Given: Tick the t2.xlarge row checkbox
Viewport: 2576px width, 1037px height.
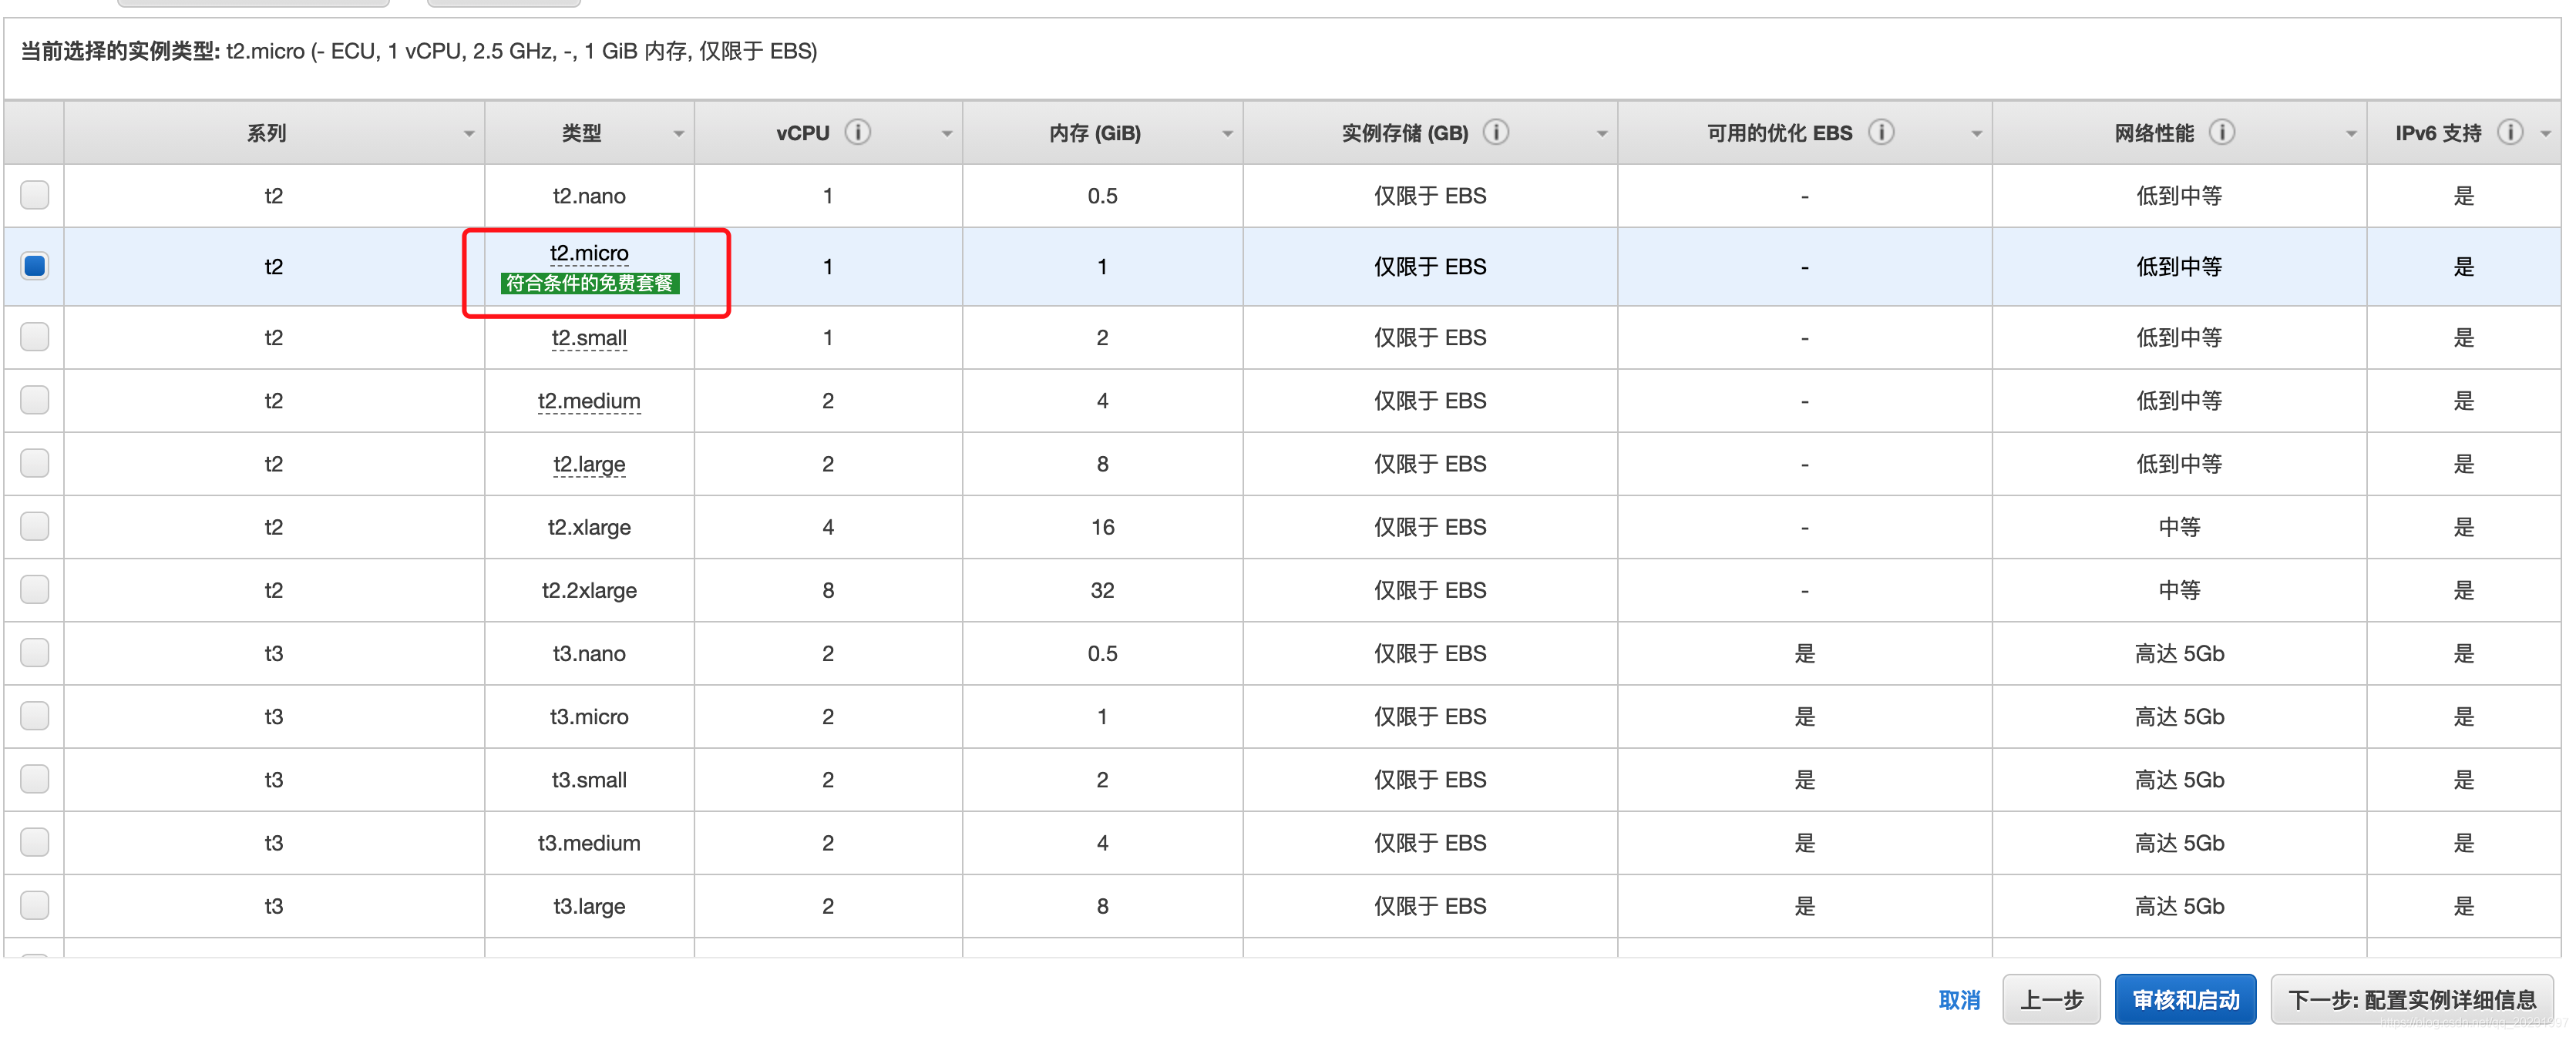Looking at the screenshot, I should (35, 526).
